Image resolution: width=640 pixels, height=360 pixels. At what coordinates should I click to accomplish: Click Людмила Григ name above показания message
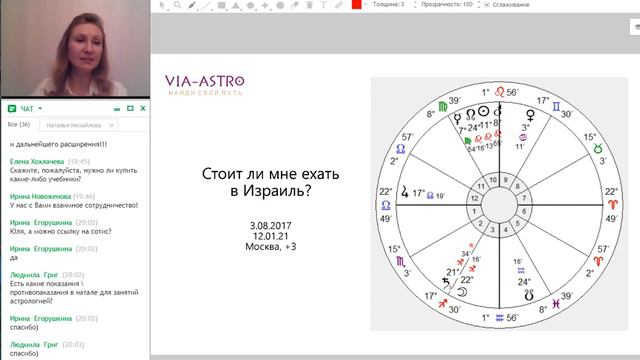point(34,275)
